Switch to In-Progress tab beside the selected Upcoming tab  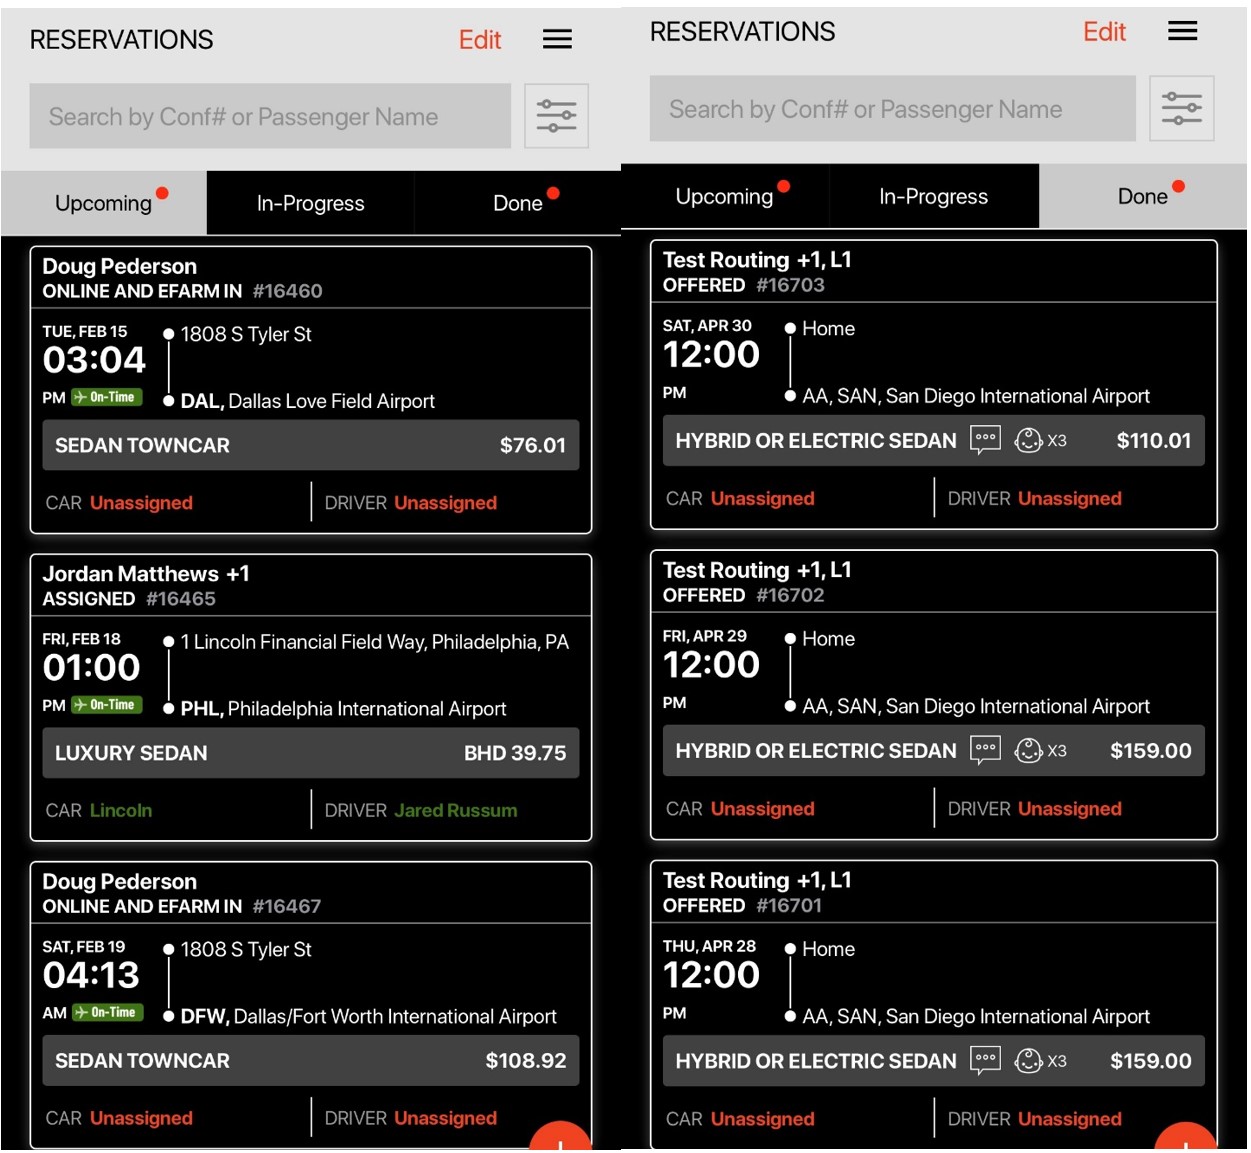tap(310, 203)
